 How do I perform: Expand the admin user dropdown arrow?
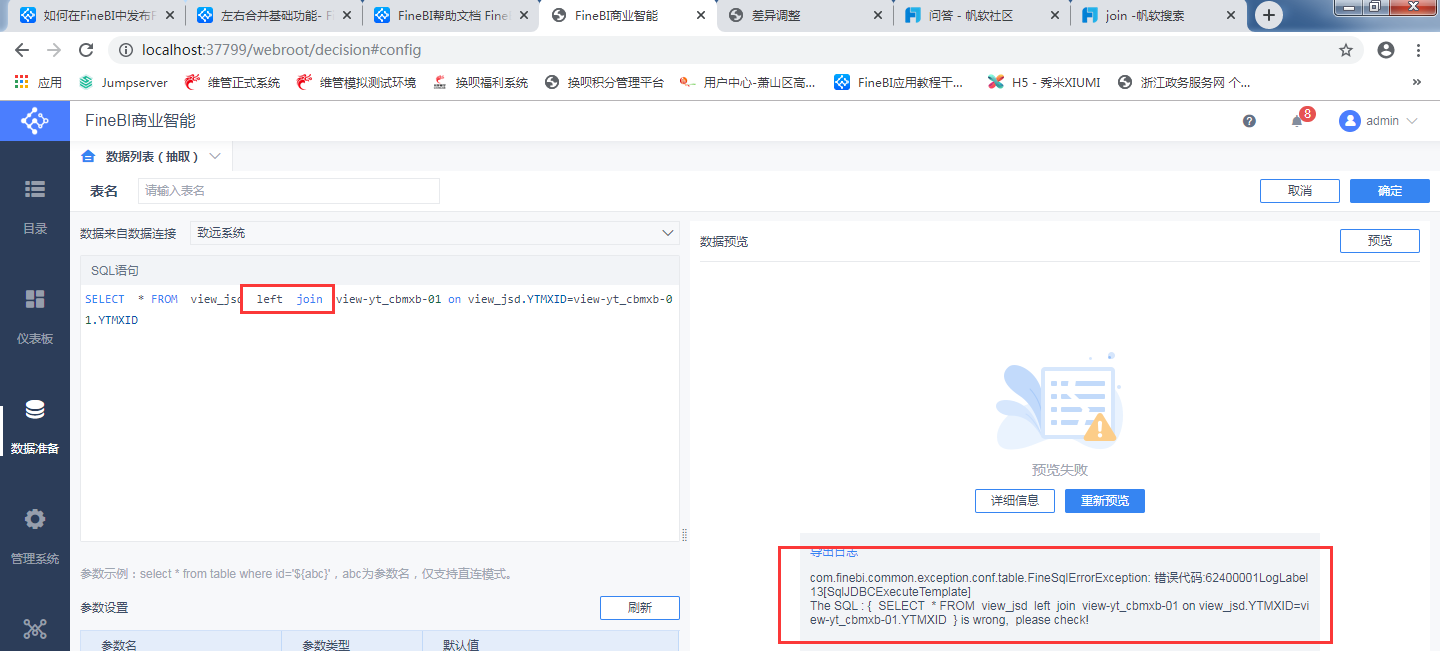tap(1412, 121)
